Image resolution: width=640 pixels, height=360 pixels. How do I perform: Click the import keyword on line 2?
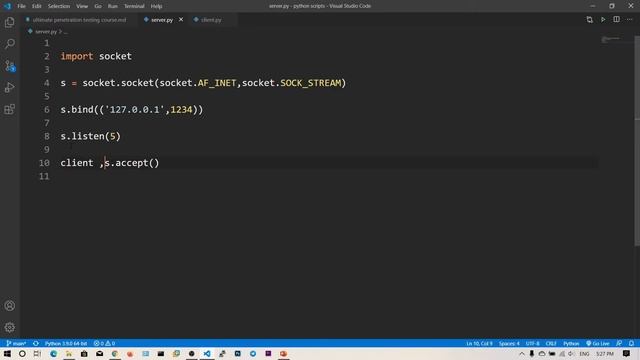[x=77, y=56]
